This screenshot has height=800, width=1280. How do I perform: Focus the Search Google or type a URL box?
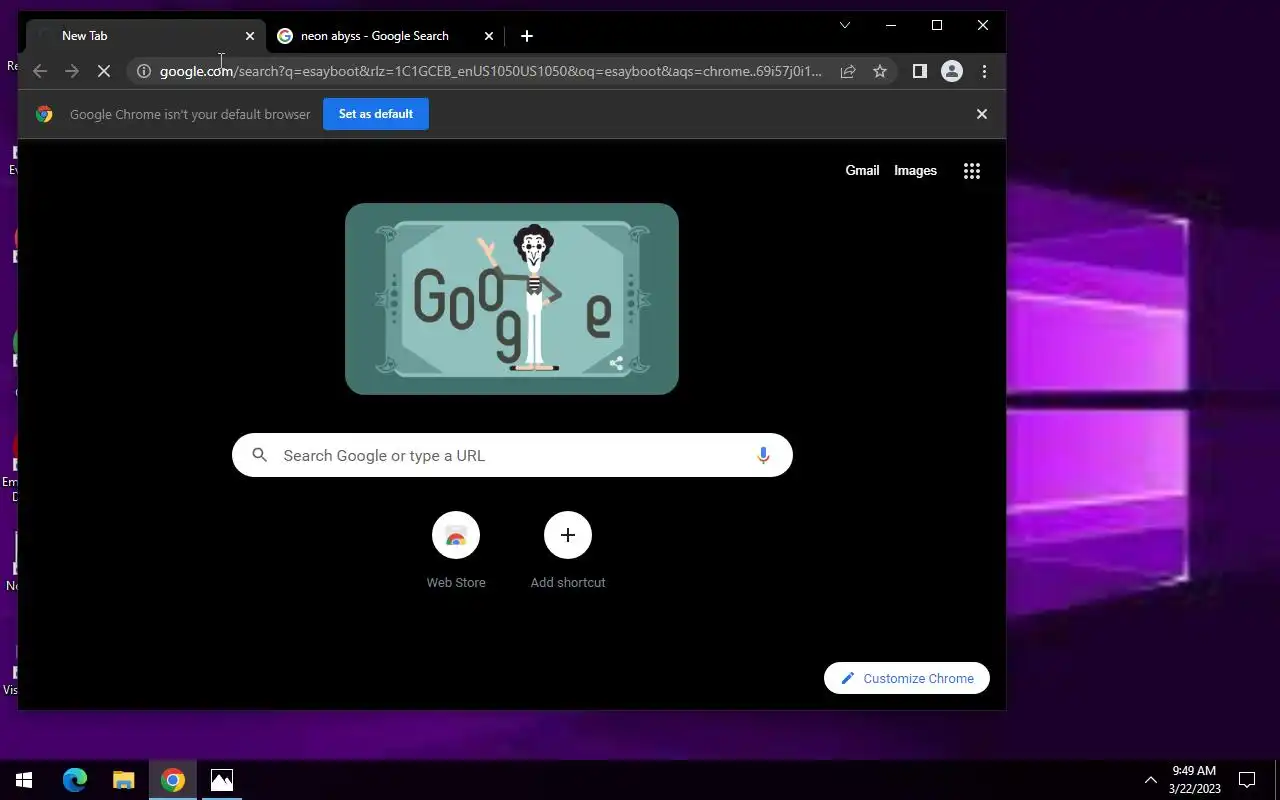pyautogui.click(x=512, y=455)
